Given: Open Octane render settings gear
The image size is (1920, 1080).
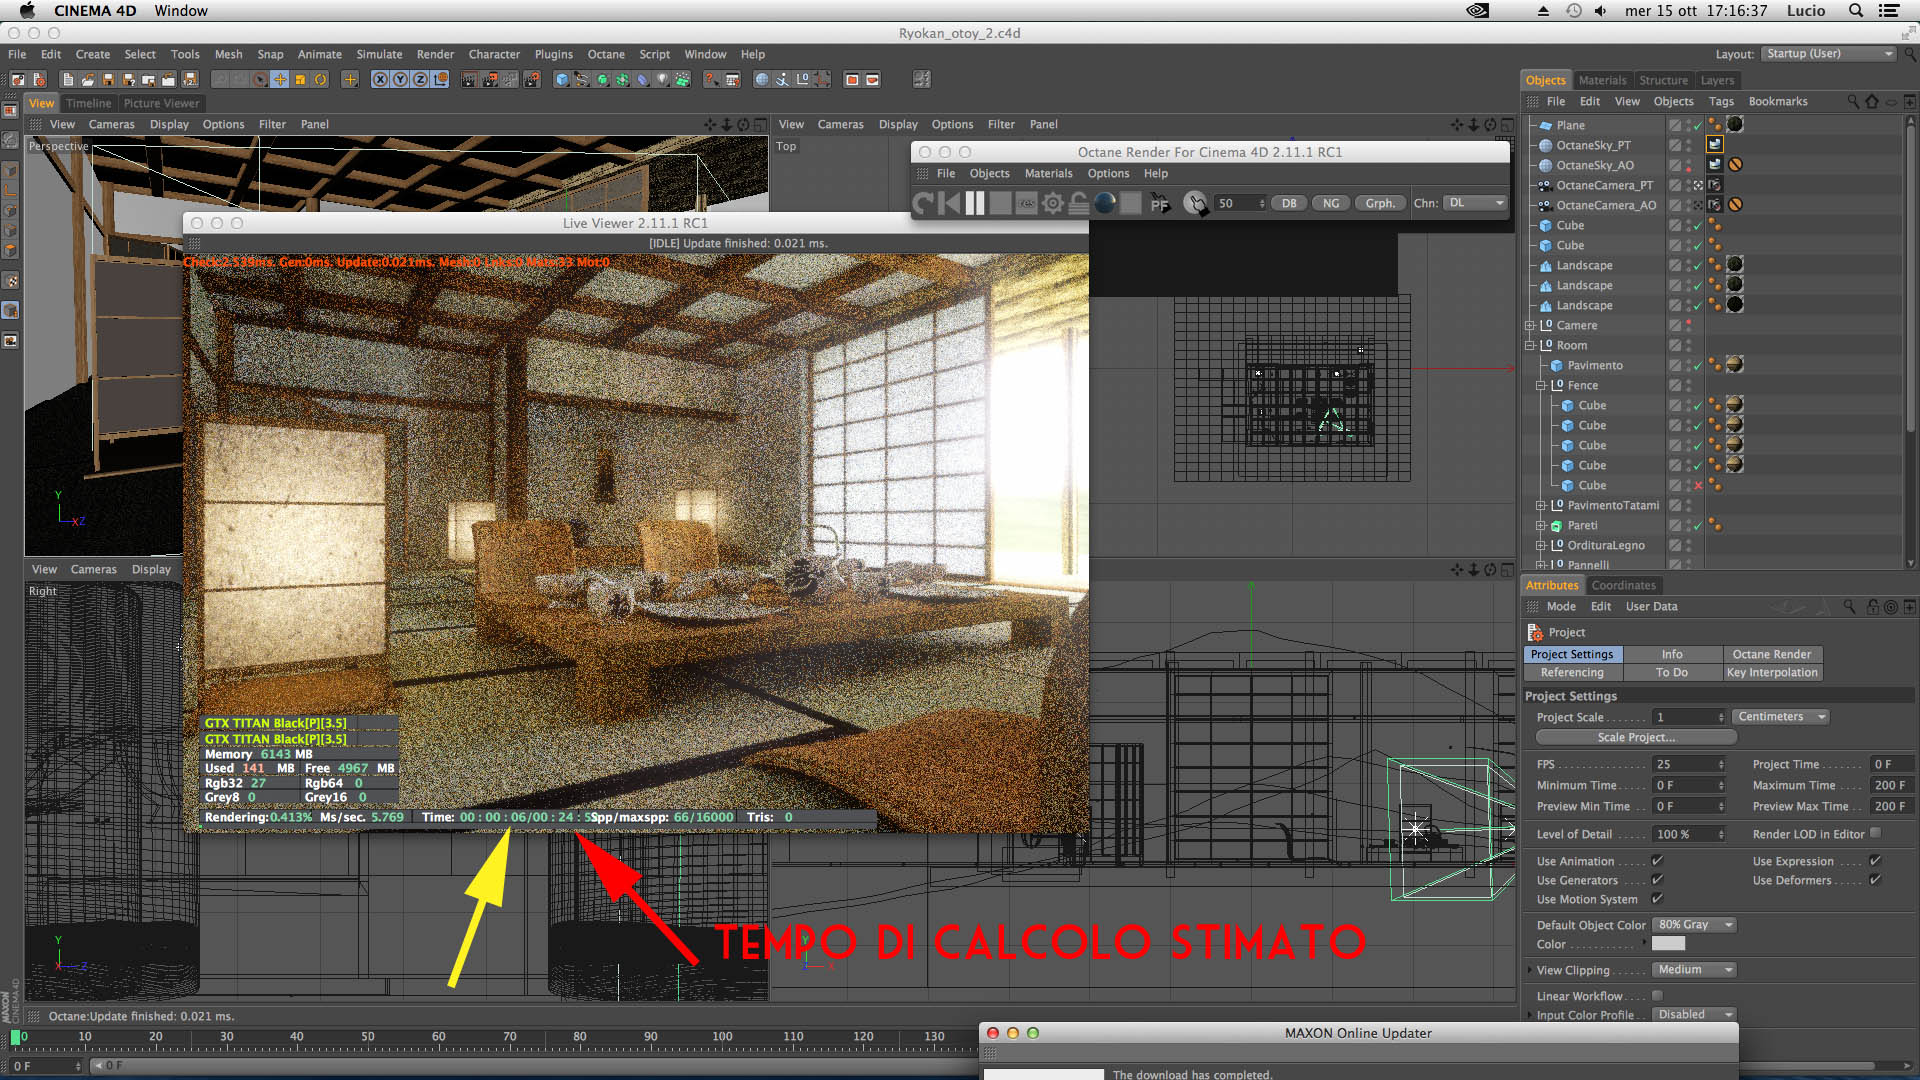Looking at the screenshot, I should [x=1053, y=204].
